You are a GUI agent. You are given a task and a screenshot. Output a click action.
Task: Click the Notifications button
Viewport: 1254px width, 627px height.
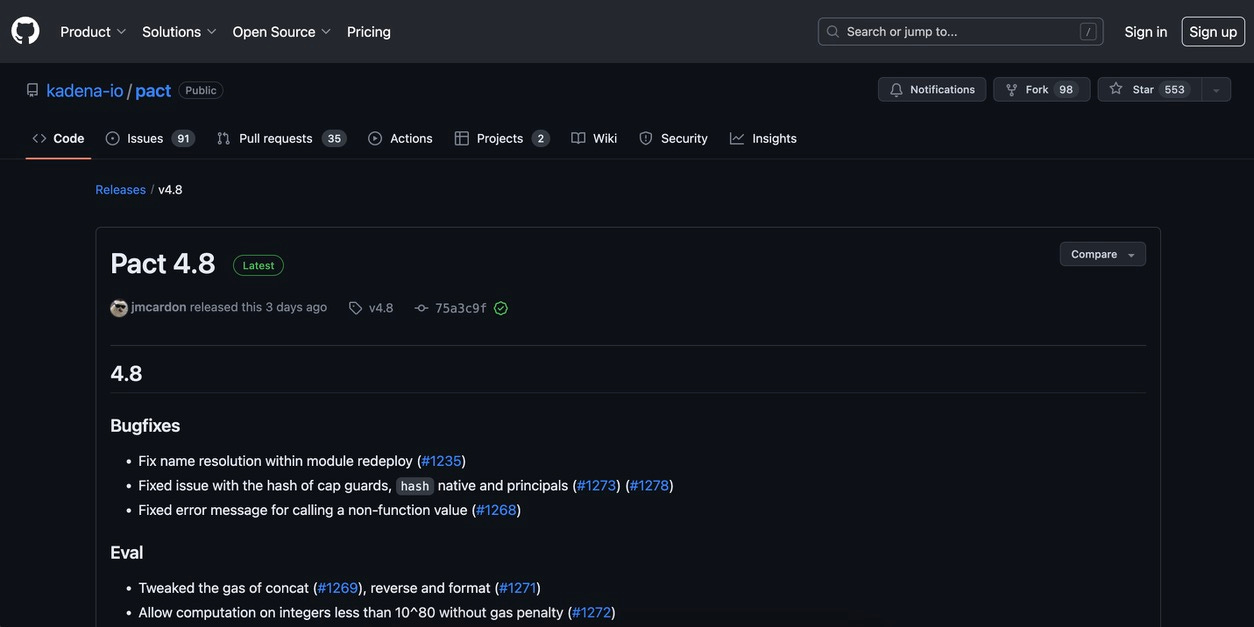point(932,90)
